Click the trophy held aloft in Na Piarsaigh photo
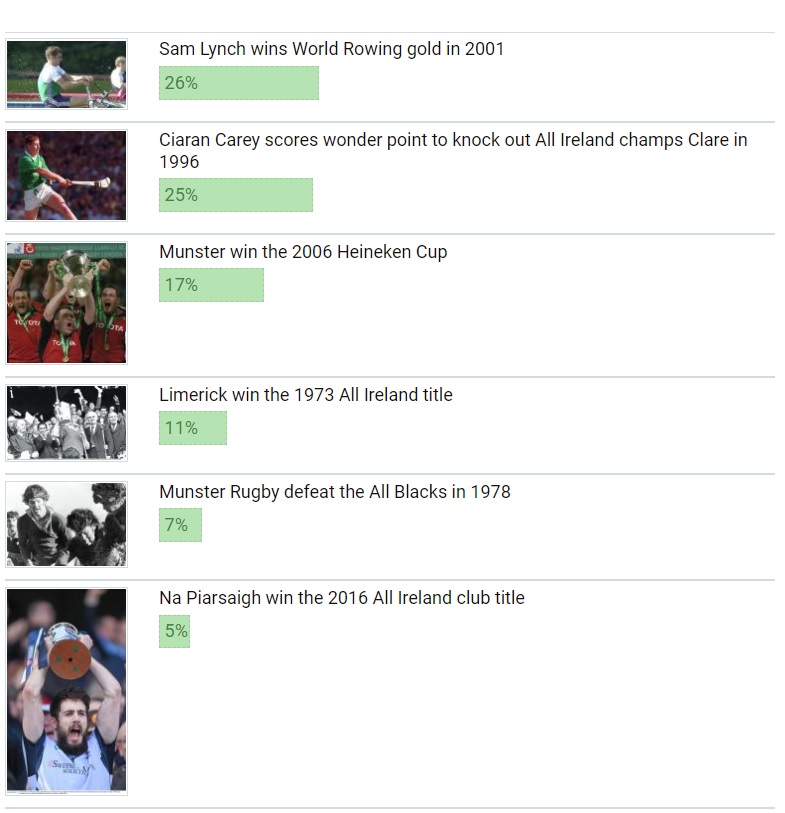 (68, 650)
